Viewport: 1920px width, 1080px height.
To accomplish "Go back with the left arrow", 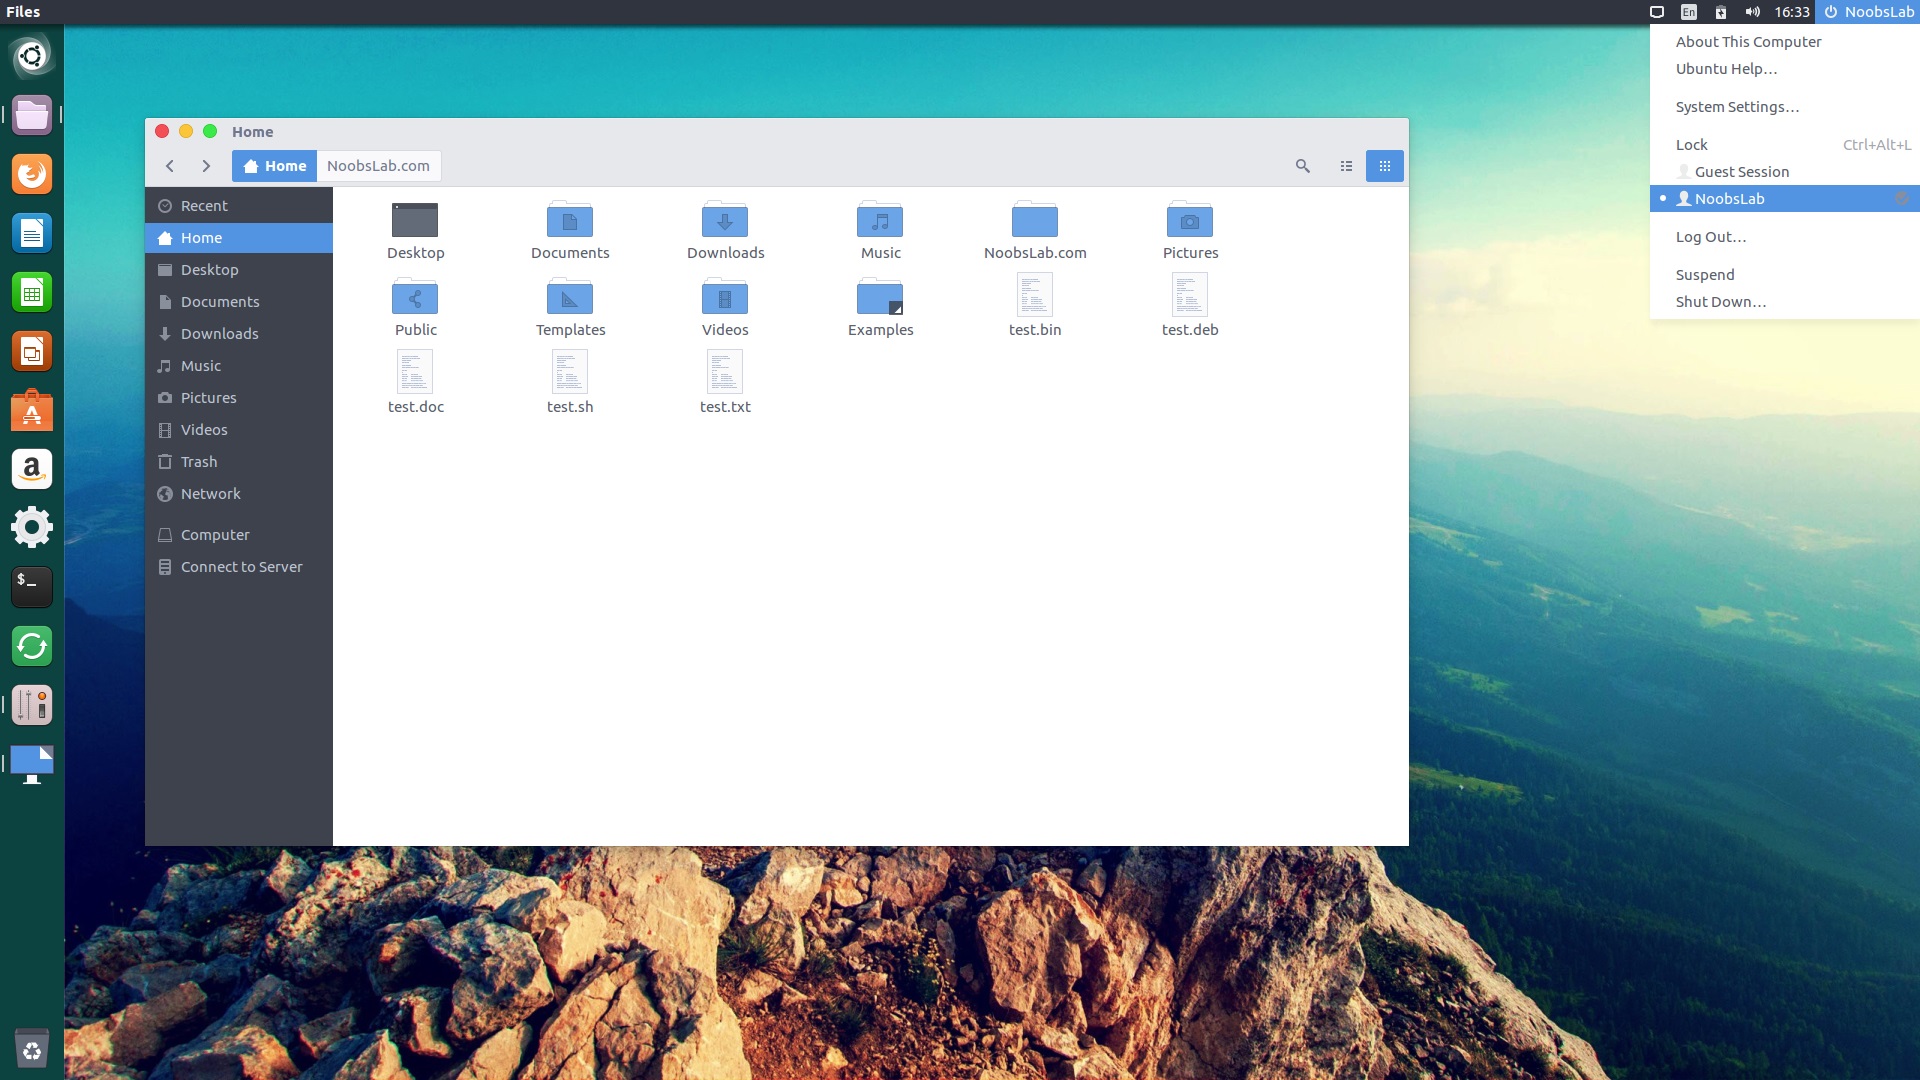I will pyautogui.click(x=170, y=166).
